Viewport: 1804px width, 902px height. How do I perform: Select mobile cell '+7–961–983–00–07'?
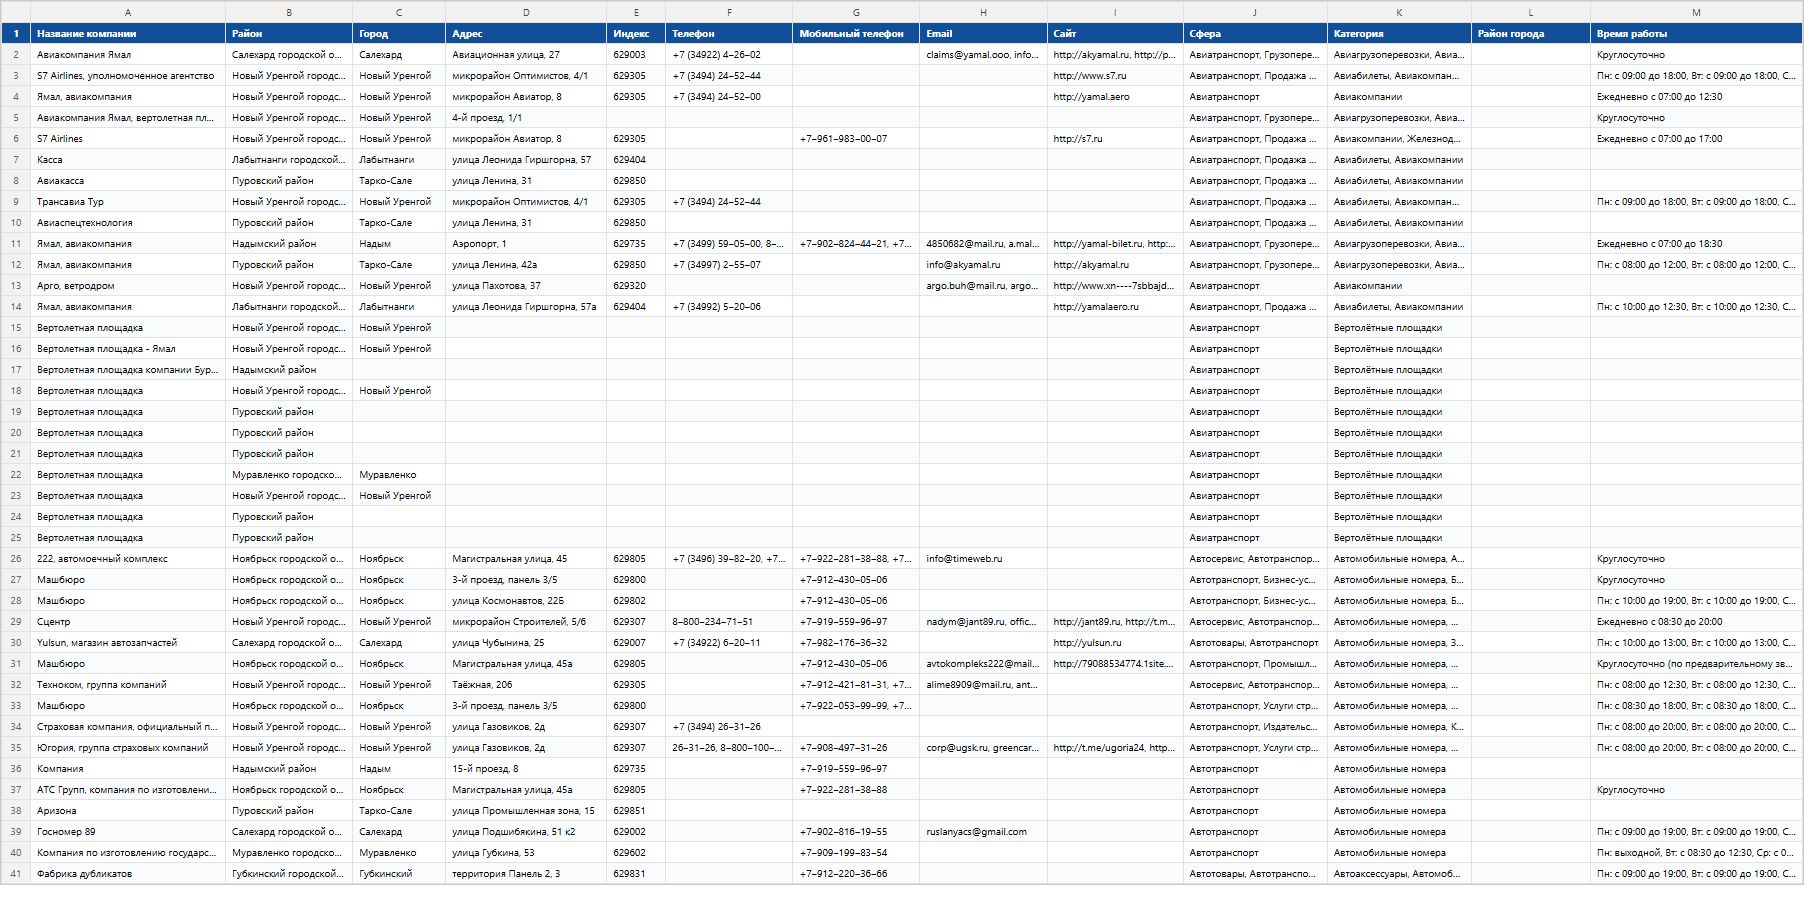click(x=856, y=139)
